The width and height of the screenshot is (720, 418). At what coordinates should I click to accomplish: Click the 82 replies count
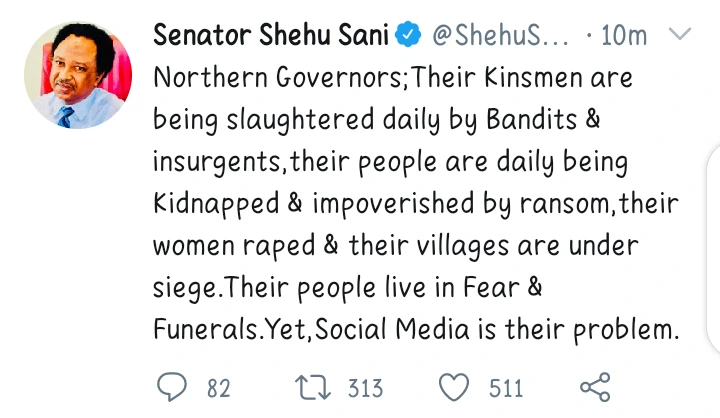(218, 387)
